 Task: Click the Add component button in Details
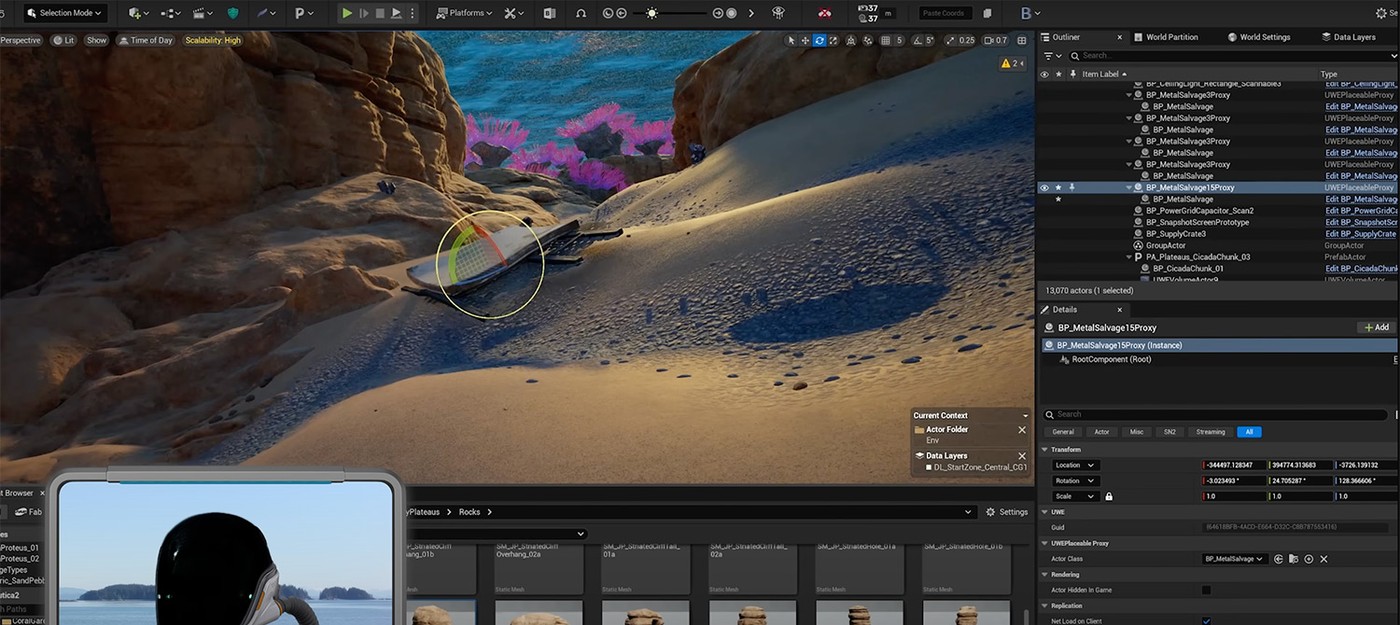(x=1376, y=327)
